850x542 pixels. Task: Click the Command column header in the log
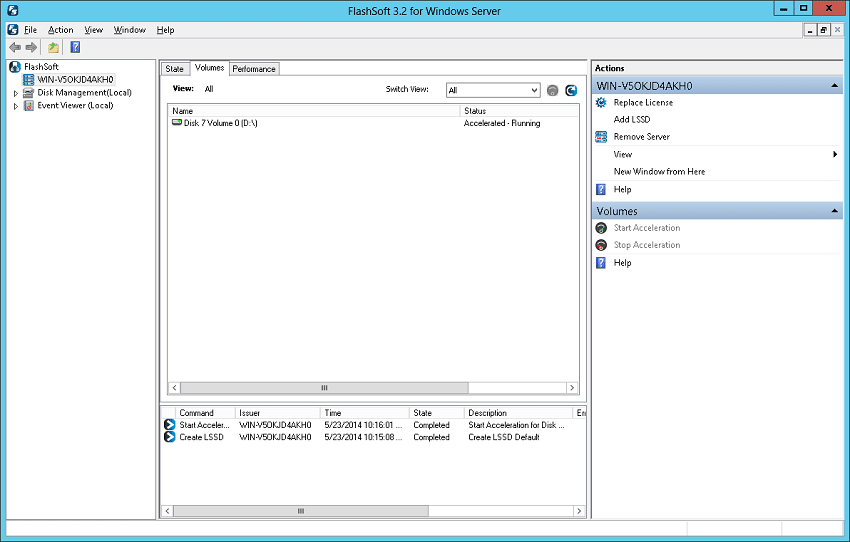(x=205, y=413)
